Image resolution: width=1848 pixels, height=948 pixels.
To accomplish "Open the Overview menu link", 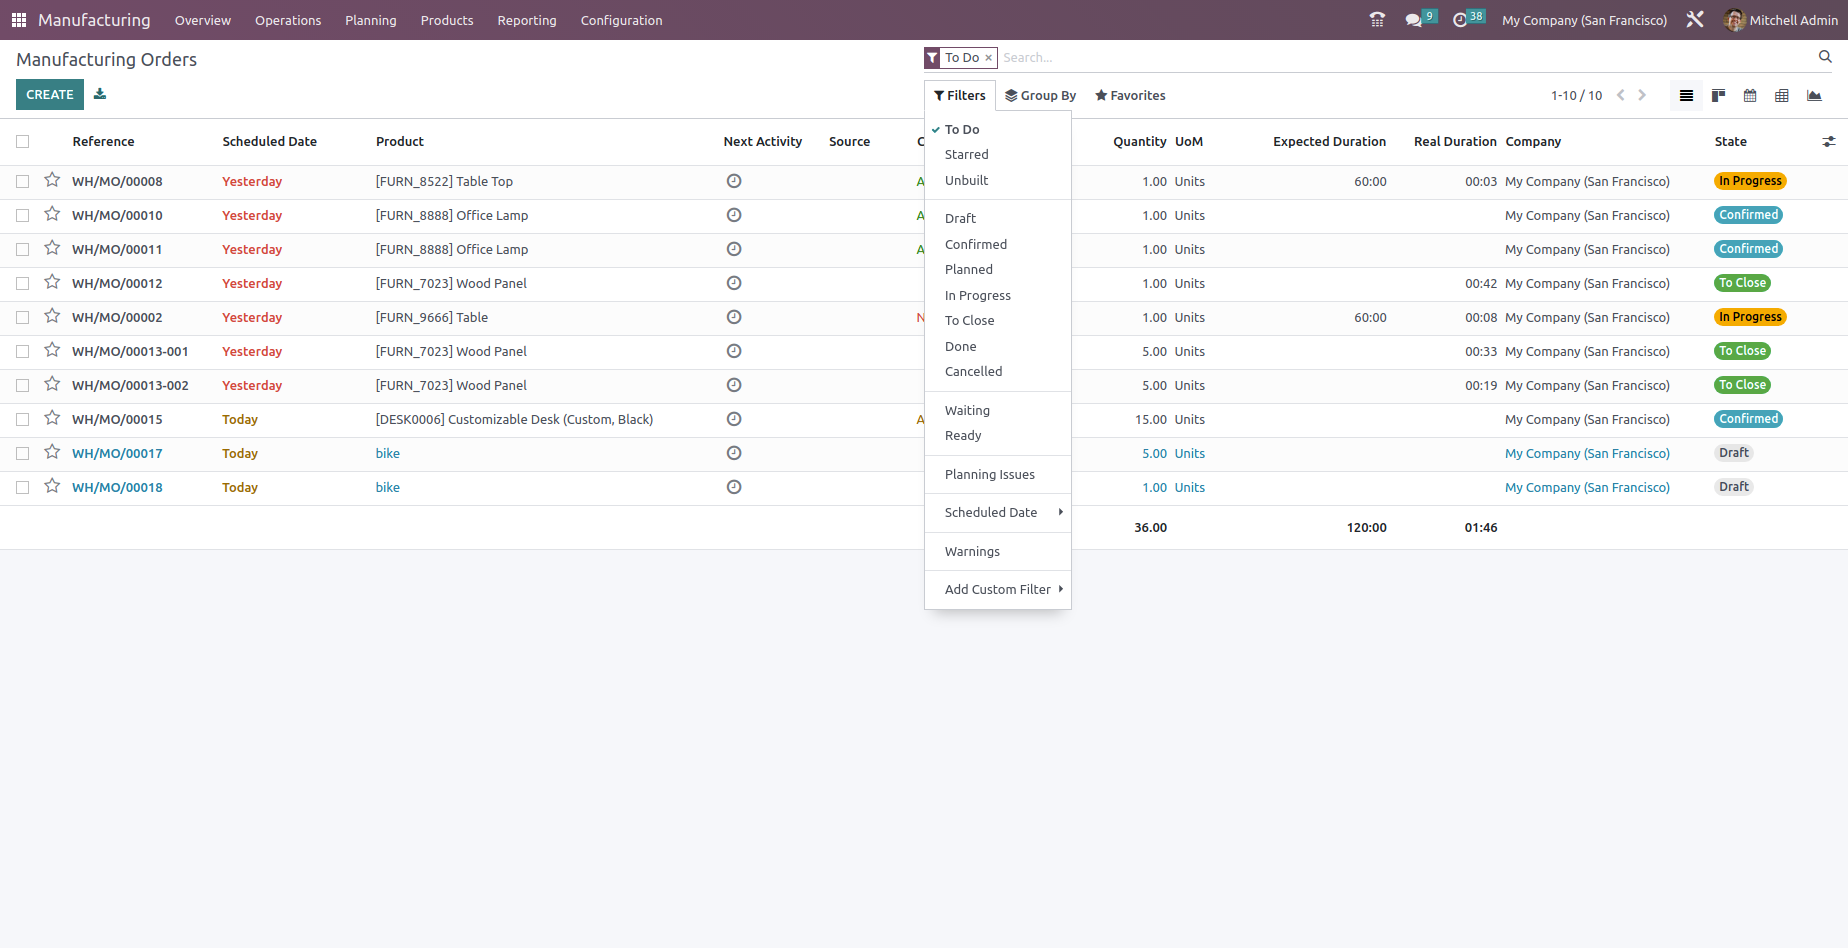I will click(203, 20).
